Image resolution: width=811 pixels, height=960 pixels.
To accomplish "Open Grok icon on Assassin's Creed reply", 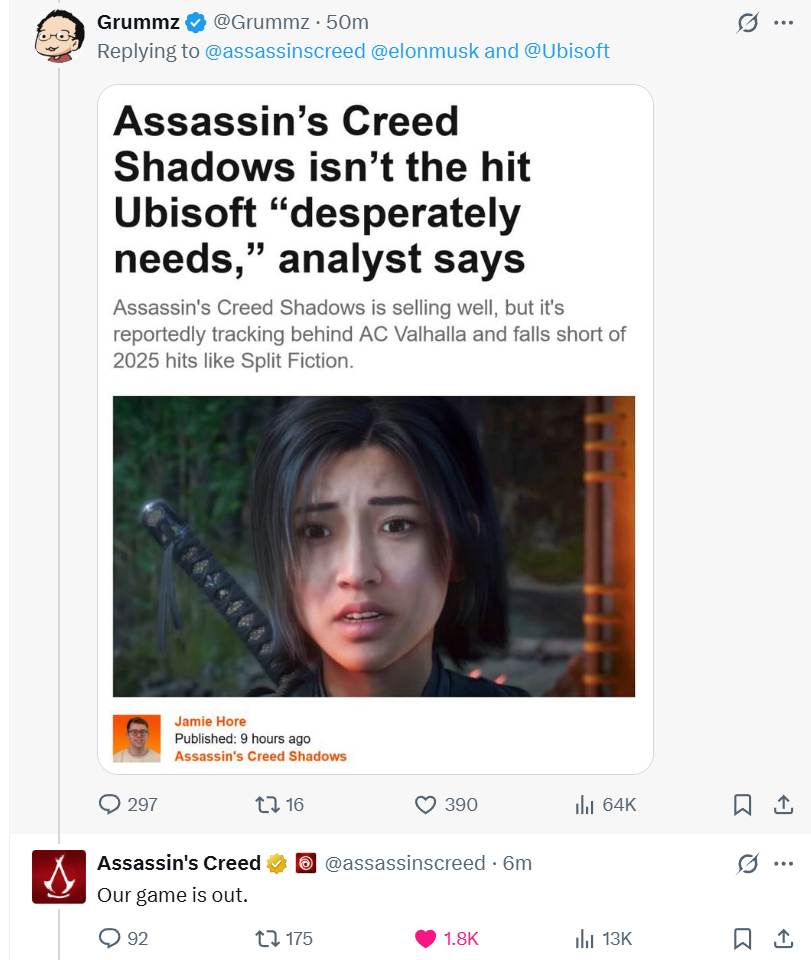I will pyautogui.click(x=748, y=864).
